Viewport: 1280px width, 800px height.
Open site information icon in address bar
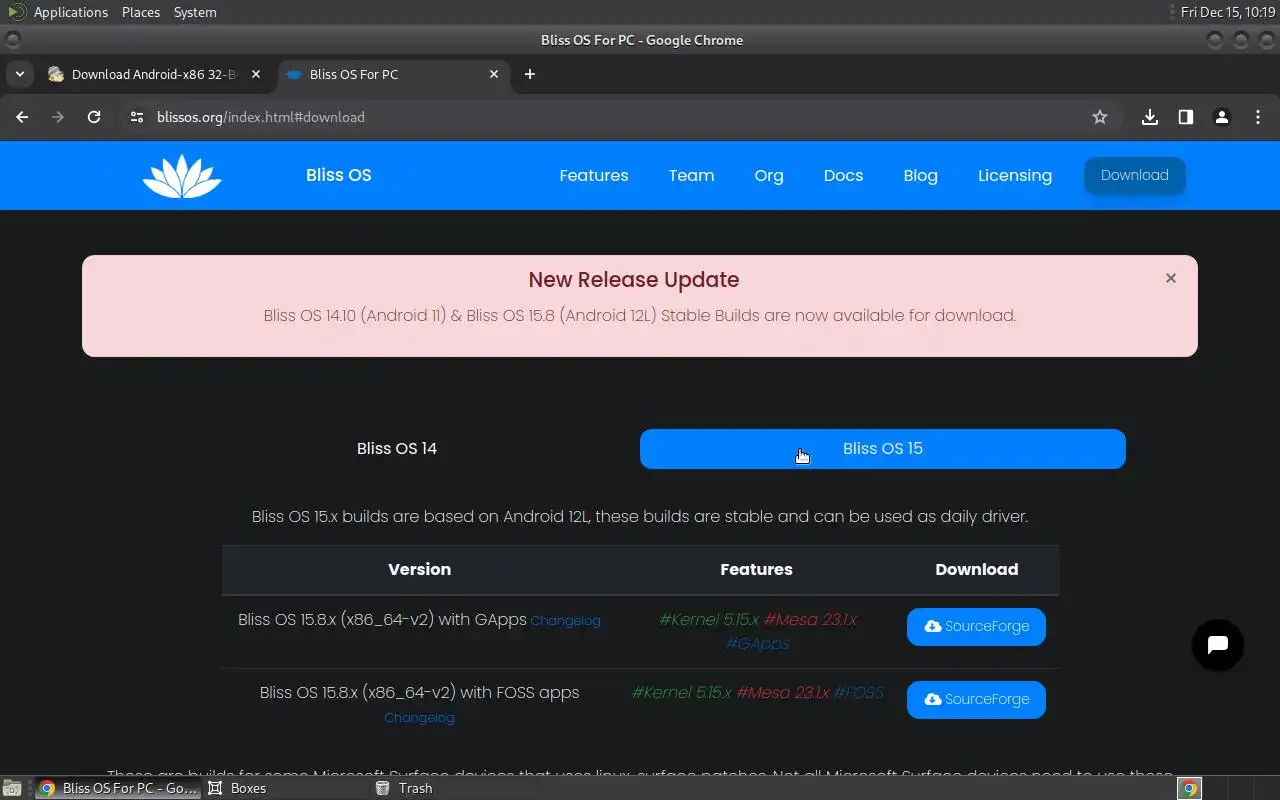point(137,117)
